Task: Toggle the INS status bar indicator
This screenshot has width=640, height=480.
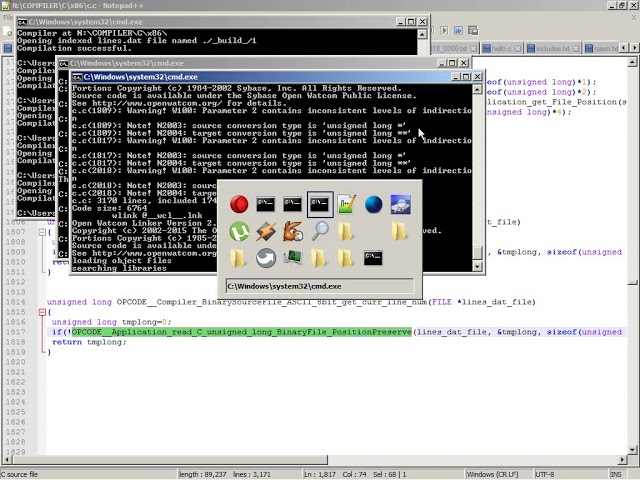Action: pos(616,474)
